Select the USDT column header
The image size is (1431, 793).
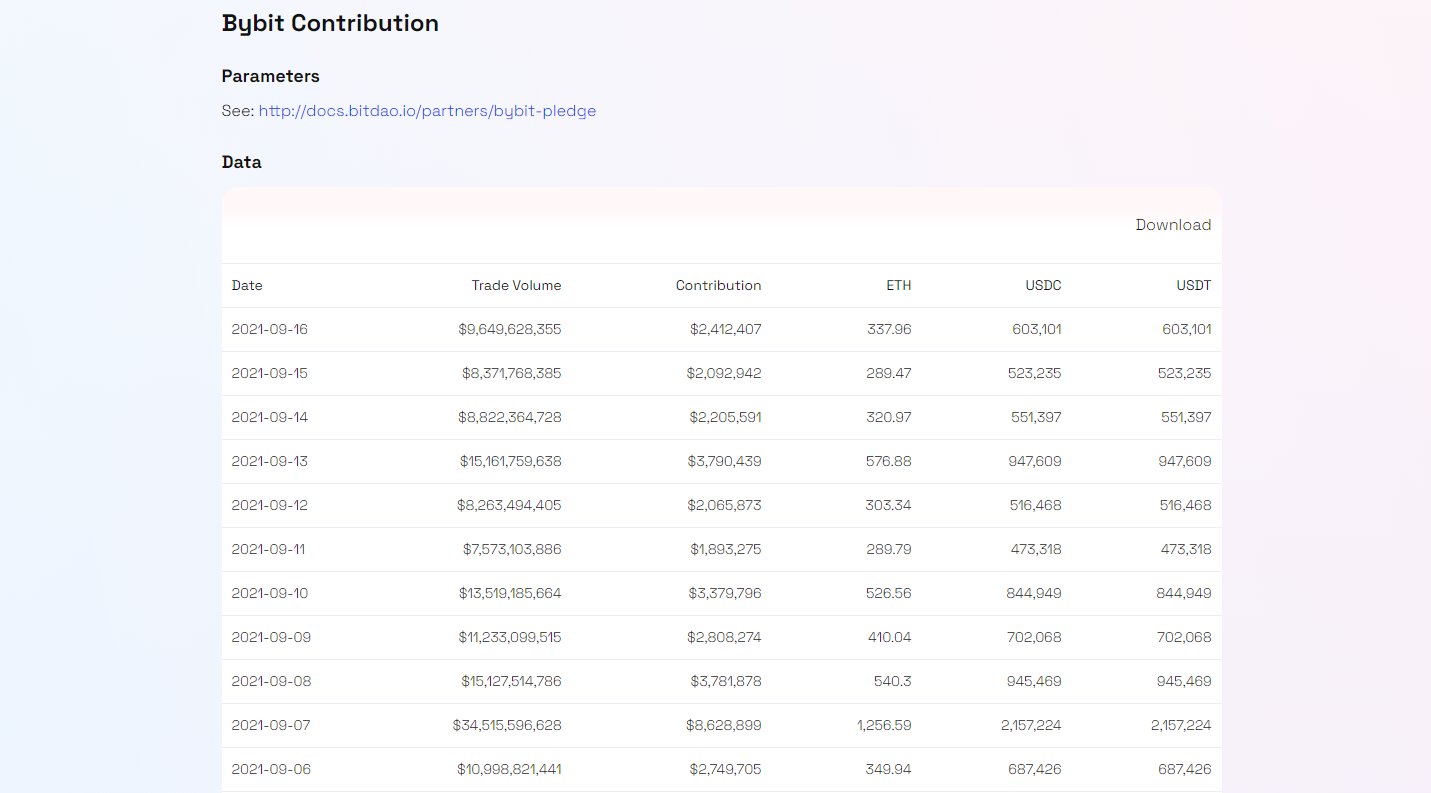pos(1193,285)
